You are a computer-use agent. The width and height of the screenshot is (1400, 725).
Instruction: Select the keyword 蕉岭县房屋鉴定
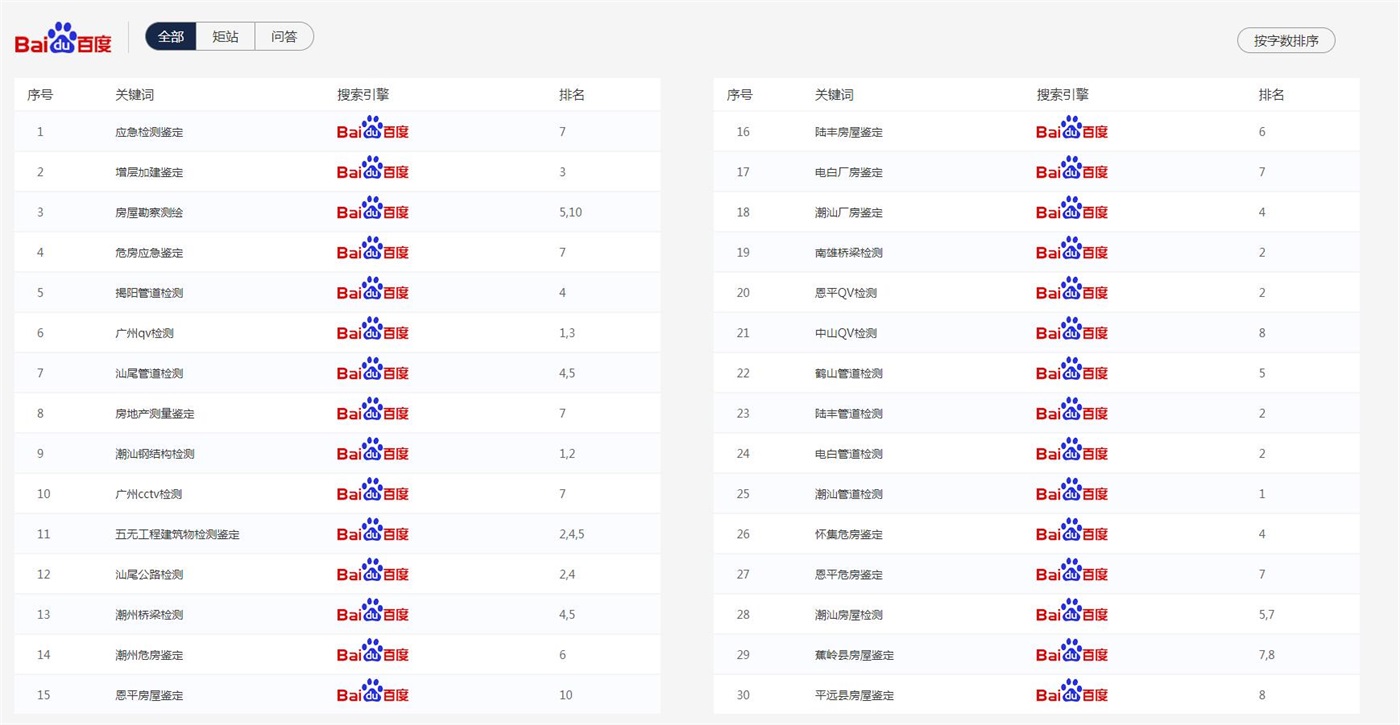click(854, 655)
